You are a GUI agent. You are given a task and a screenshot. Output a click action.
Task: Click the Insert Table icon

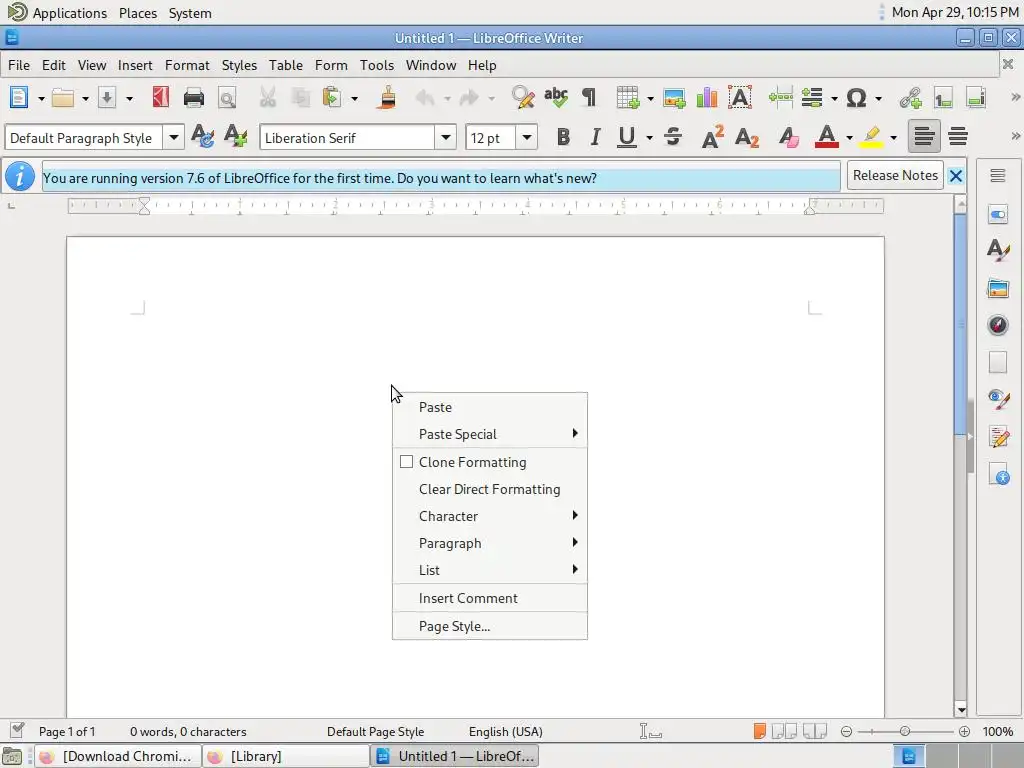[628, 98]
